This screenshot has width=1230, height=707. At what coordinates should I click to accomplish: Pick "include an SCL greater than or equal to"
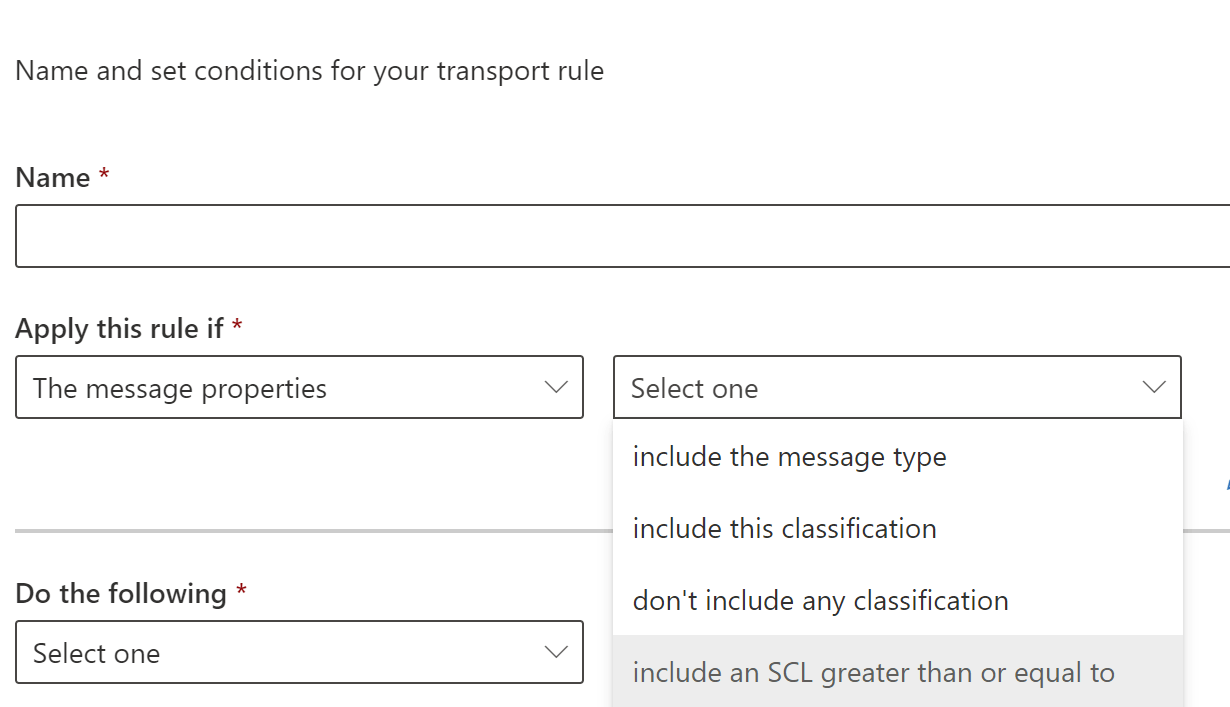coord(872,672)
